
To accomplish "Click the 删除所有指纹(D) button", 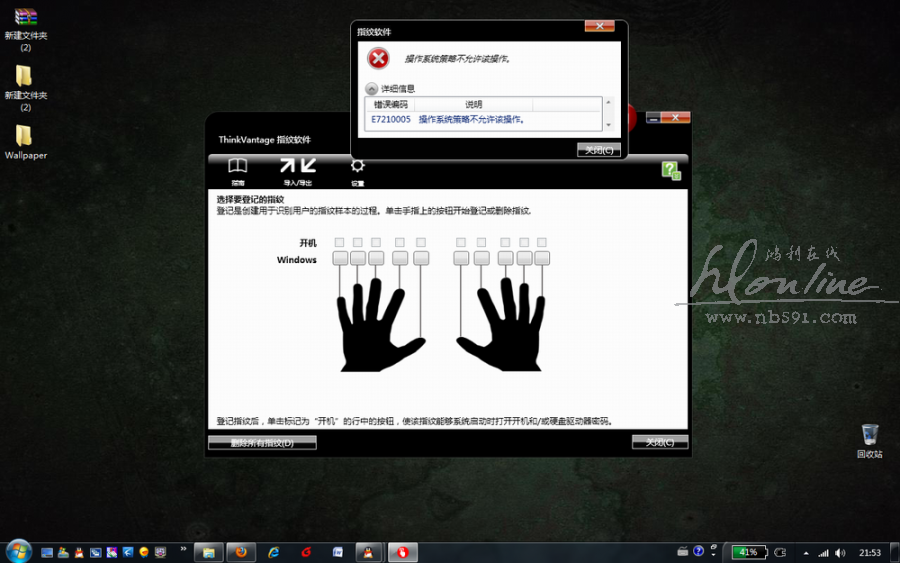I will pyautogui.click(x=262, y=442).
